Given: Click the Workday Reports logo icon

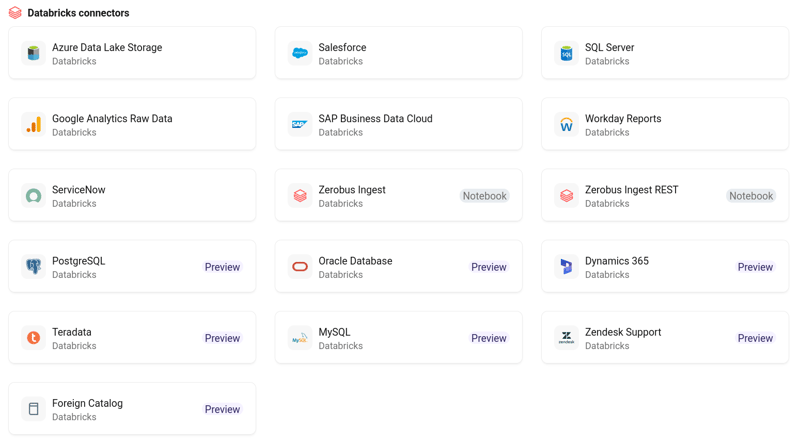Looking at the screenshot, I should [566, 125].
